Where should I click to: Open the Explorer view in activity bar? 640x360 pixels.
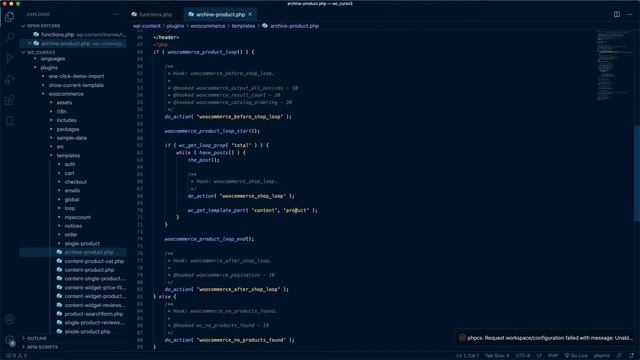pyautogui.click(x=9, y=17)
